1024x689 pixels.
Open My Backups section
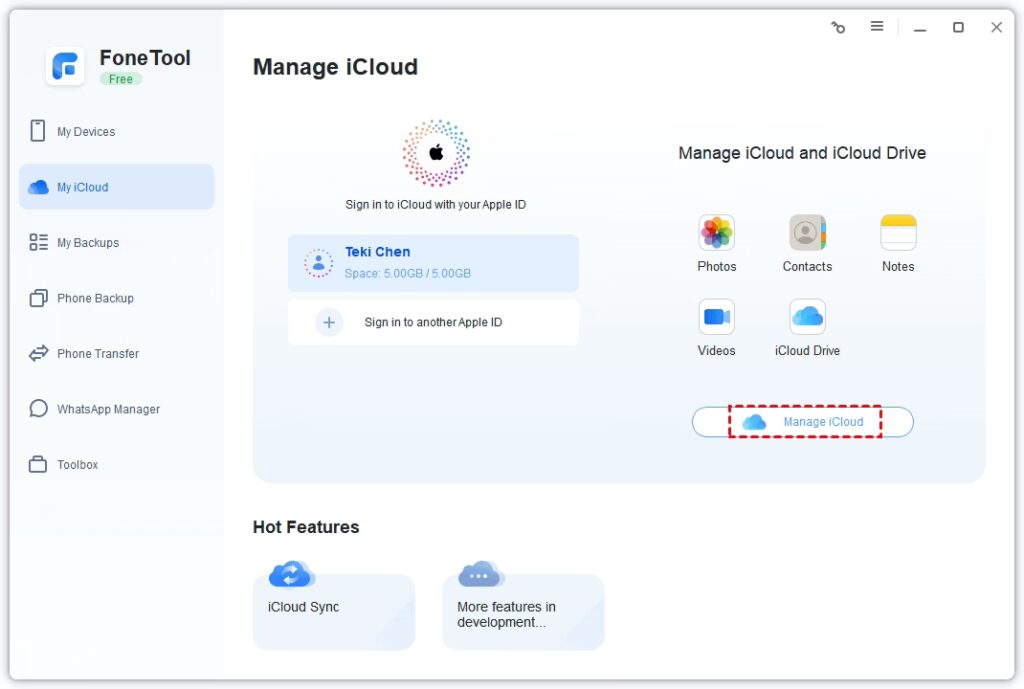point(87,243)
